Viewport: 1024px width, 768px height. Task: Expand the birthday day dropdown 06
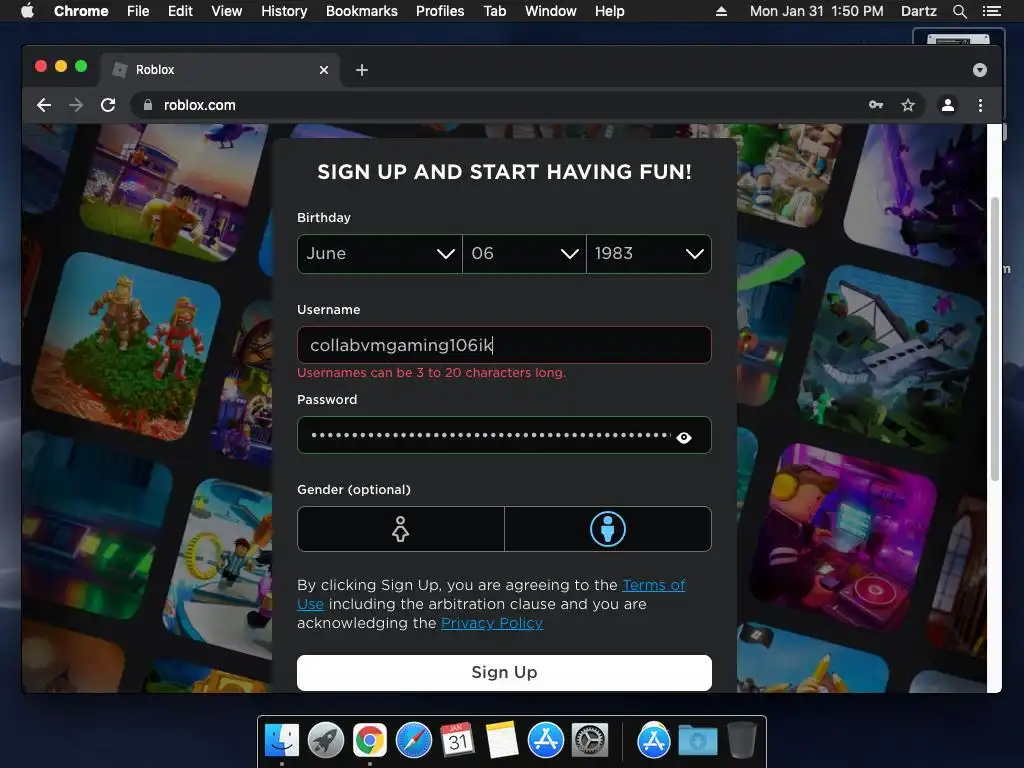click(524, 253)
